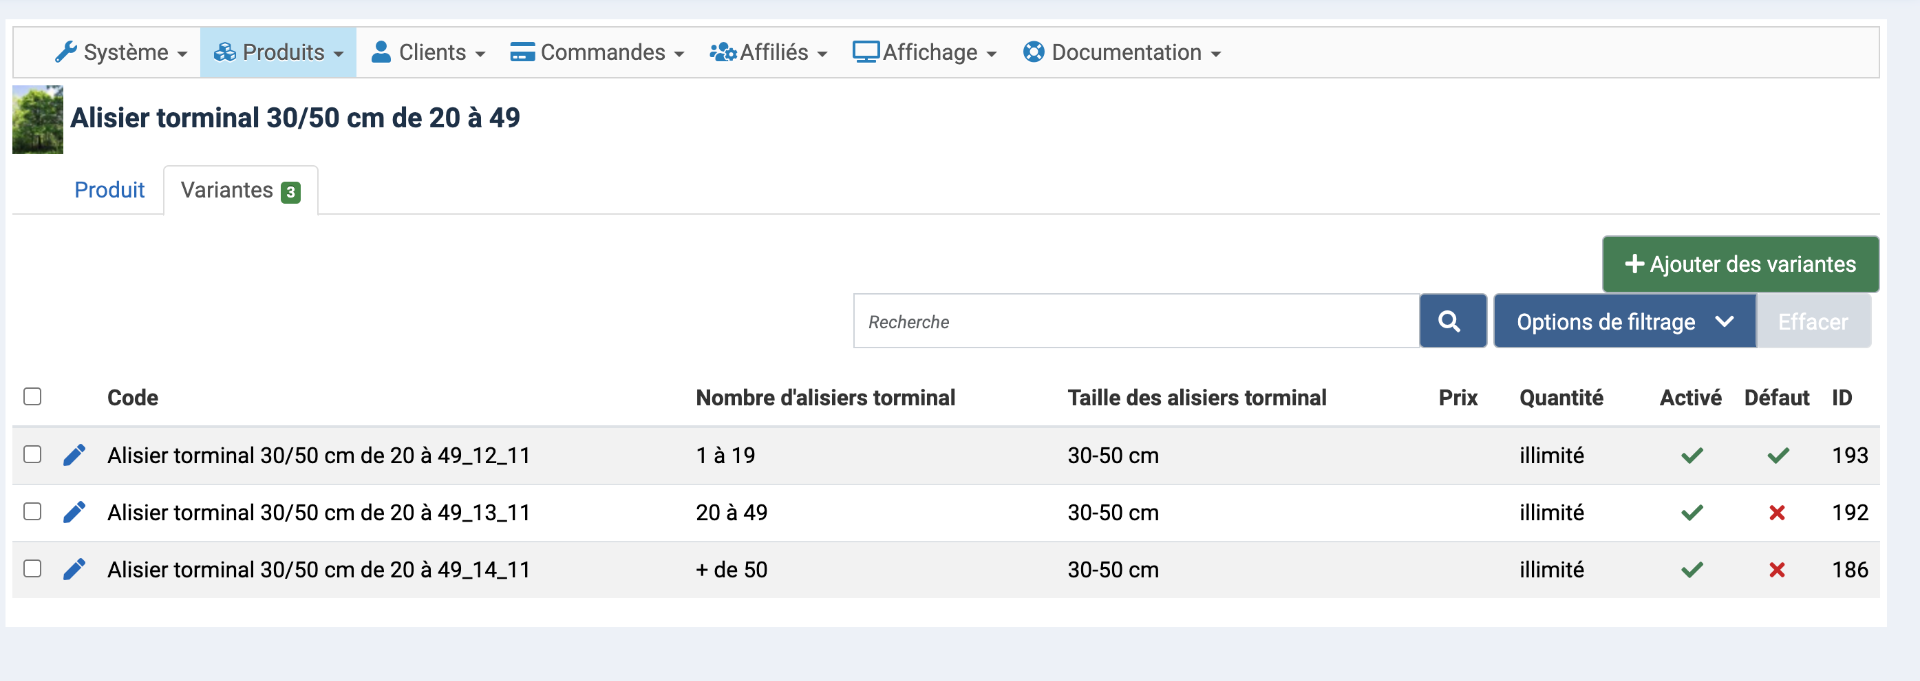1920x681 pixels.
Task: Click the green default checkmark for variant 193
Action: pos(1777,456)
